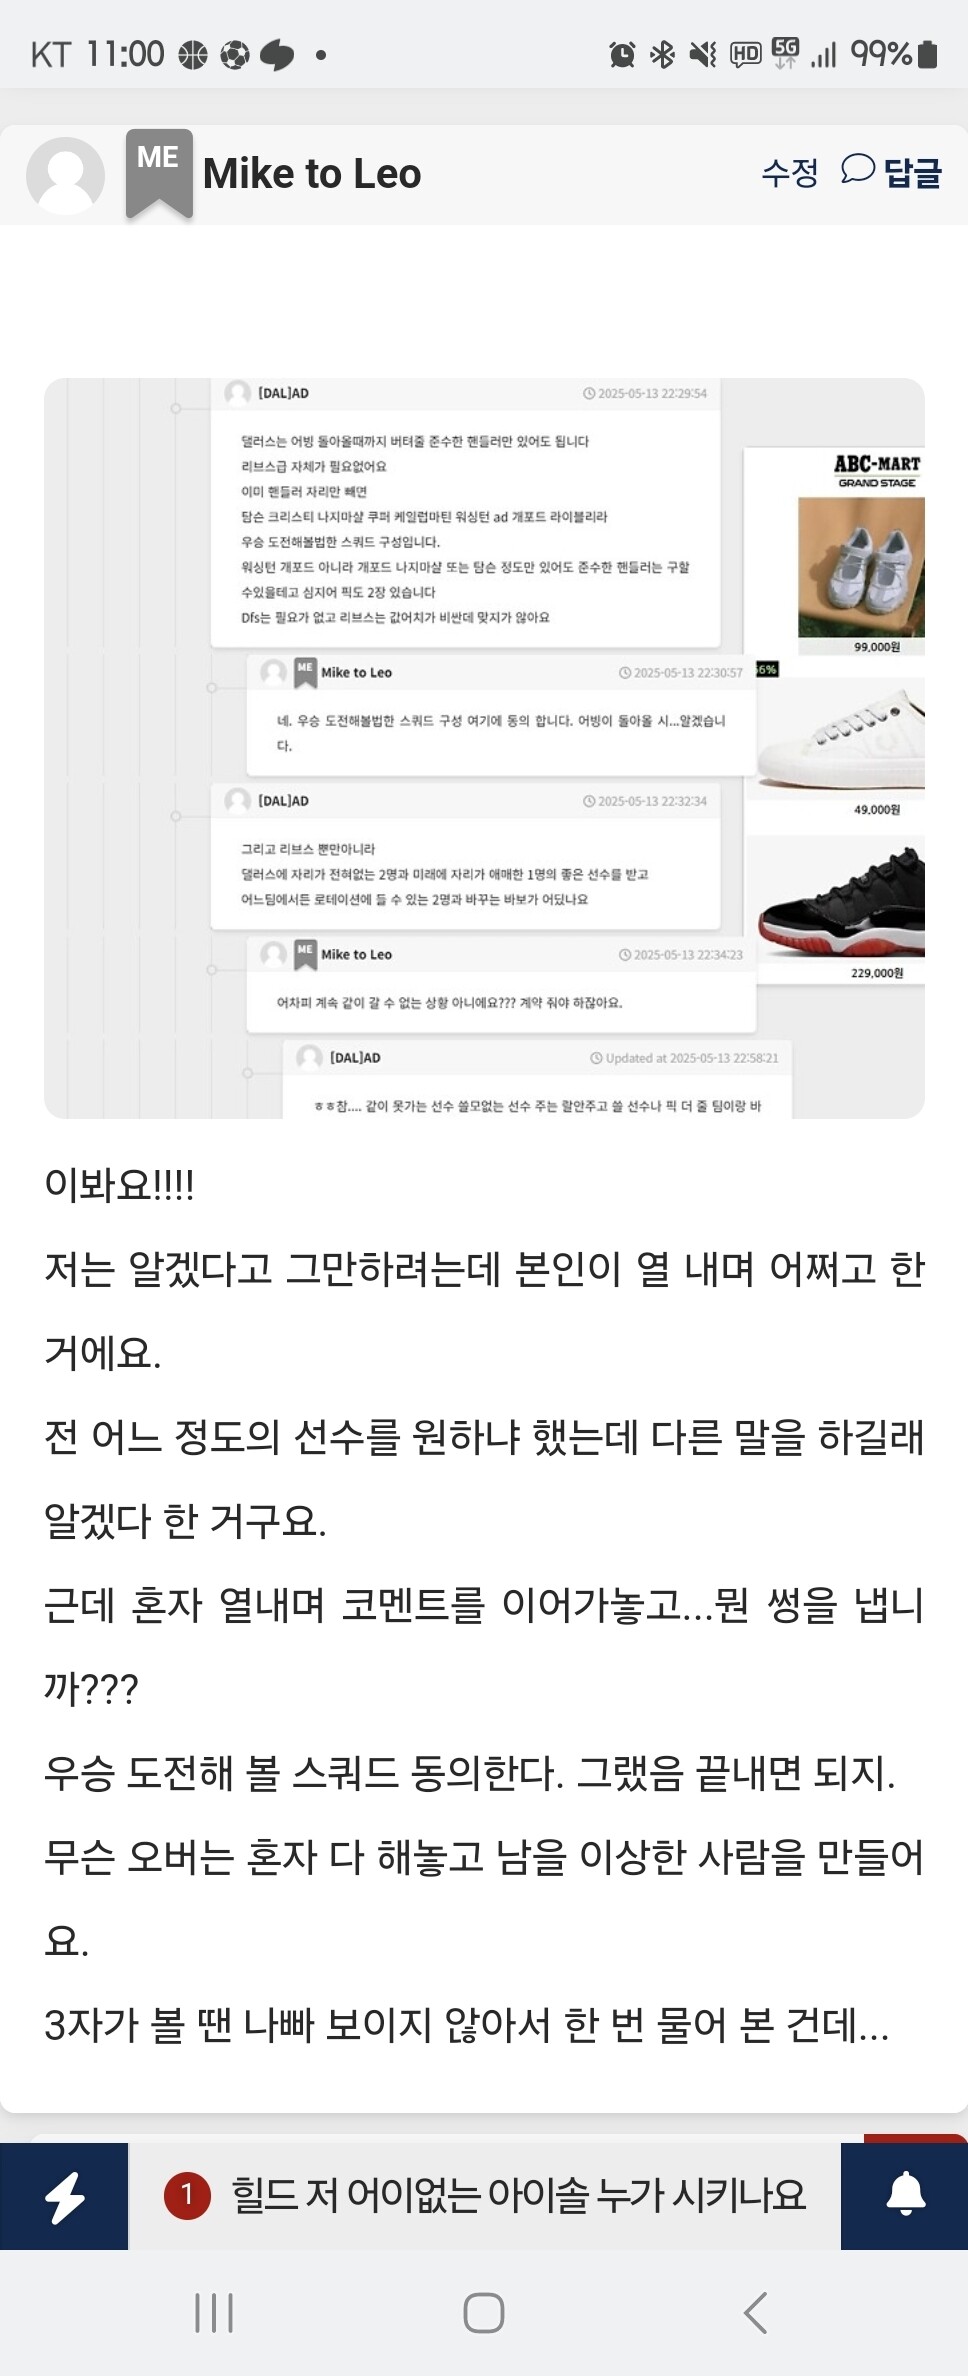Screen dimensions: 968x2376
Task: Tap the ME bookmark badge
Action: pyautogui.click(x=159, y=172)
